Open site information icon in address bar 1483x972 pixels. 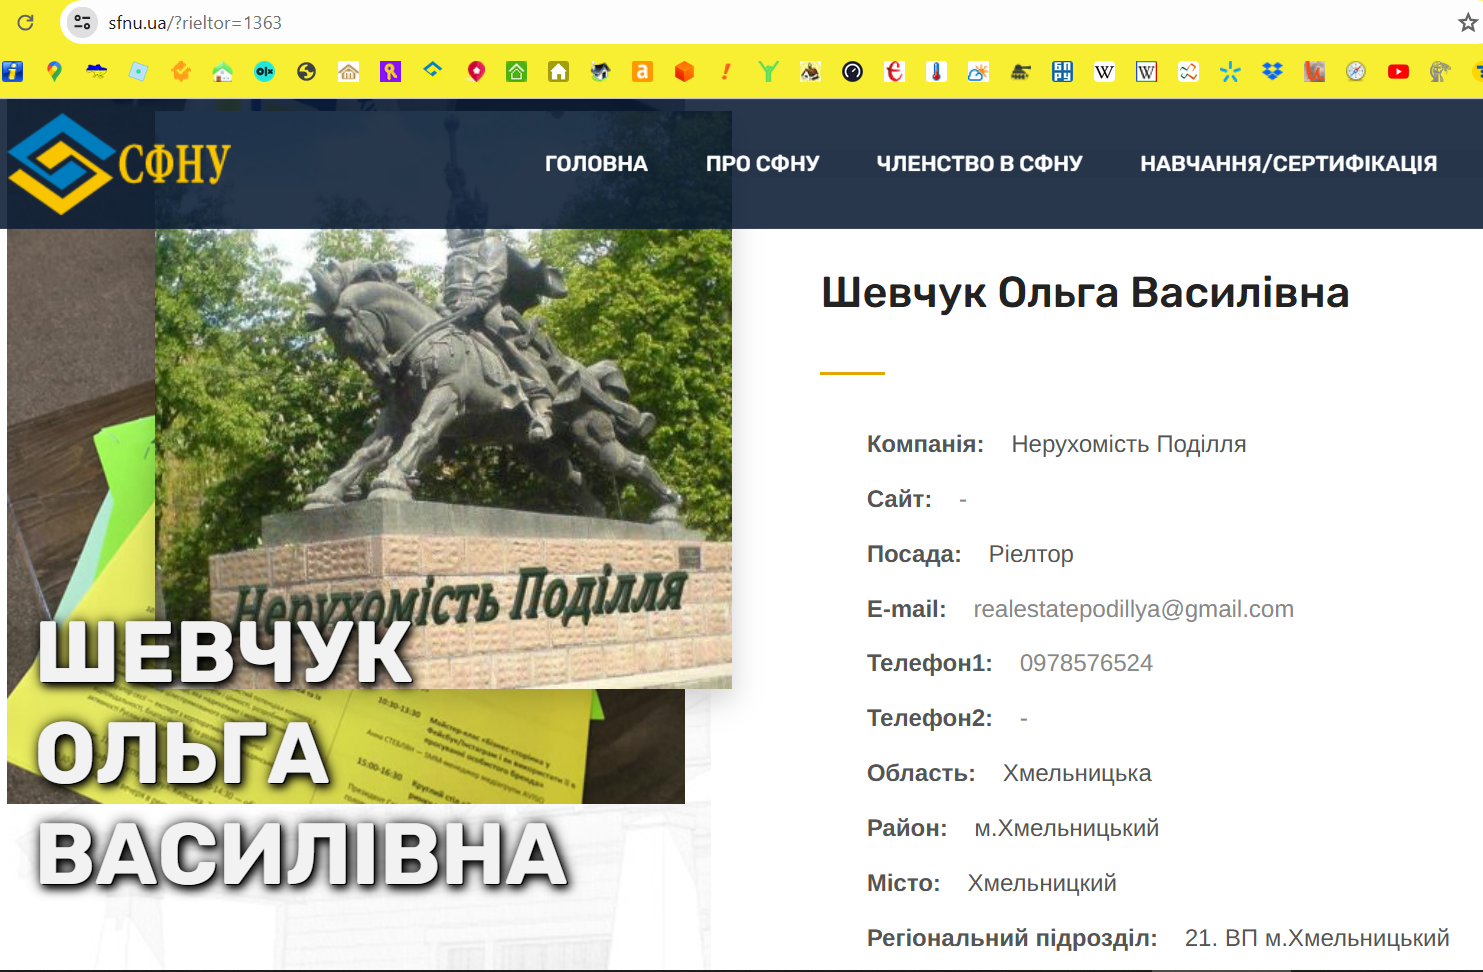pos(83,22)
